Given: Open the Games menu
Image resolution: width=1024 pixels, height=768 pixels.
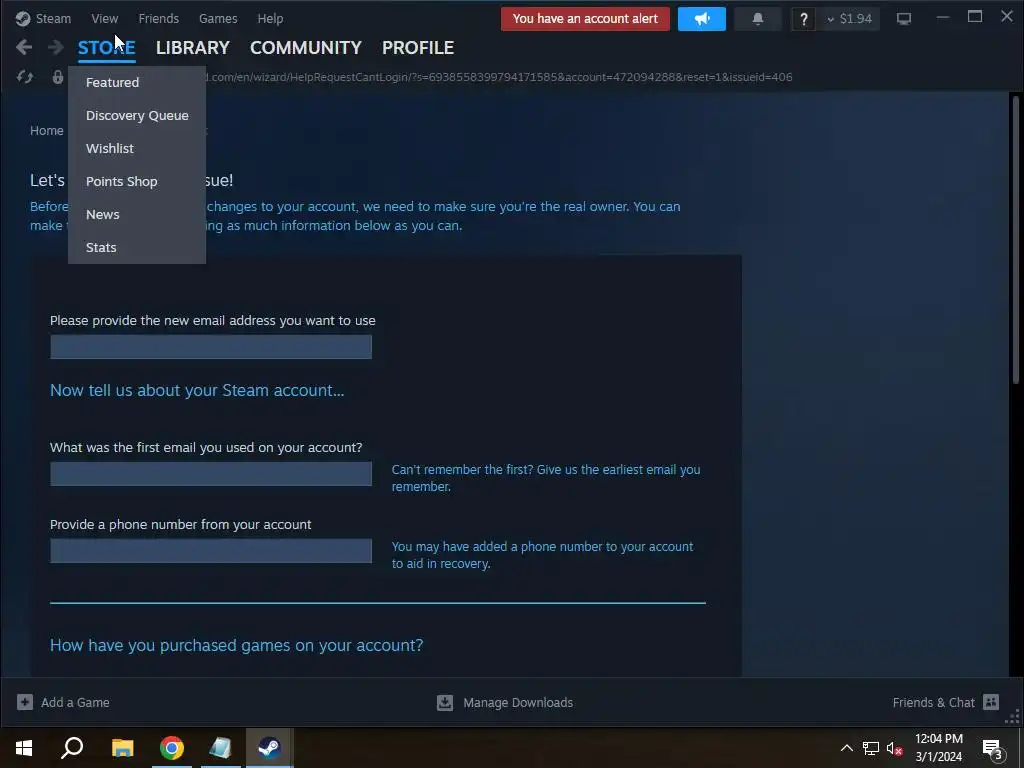Looking at the screenshot, I should pyautogui.click(x=218, y=18).
